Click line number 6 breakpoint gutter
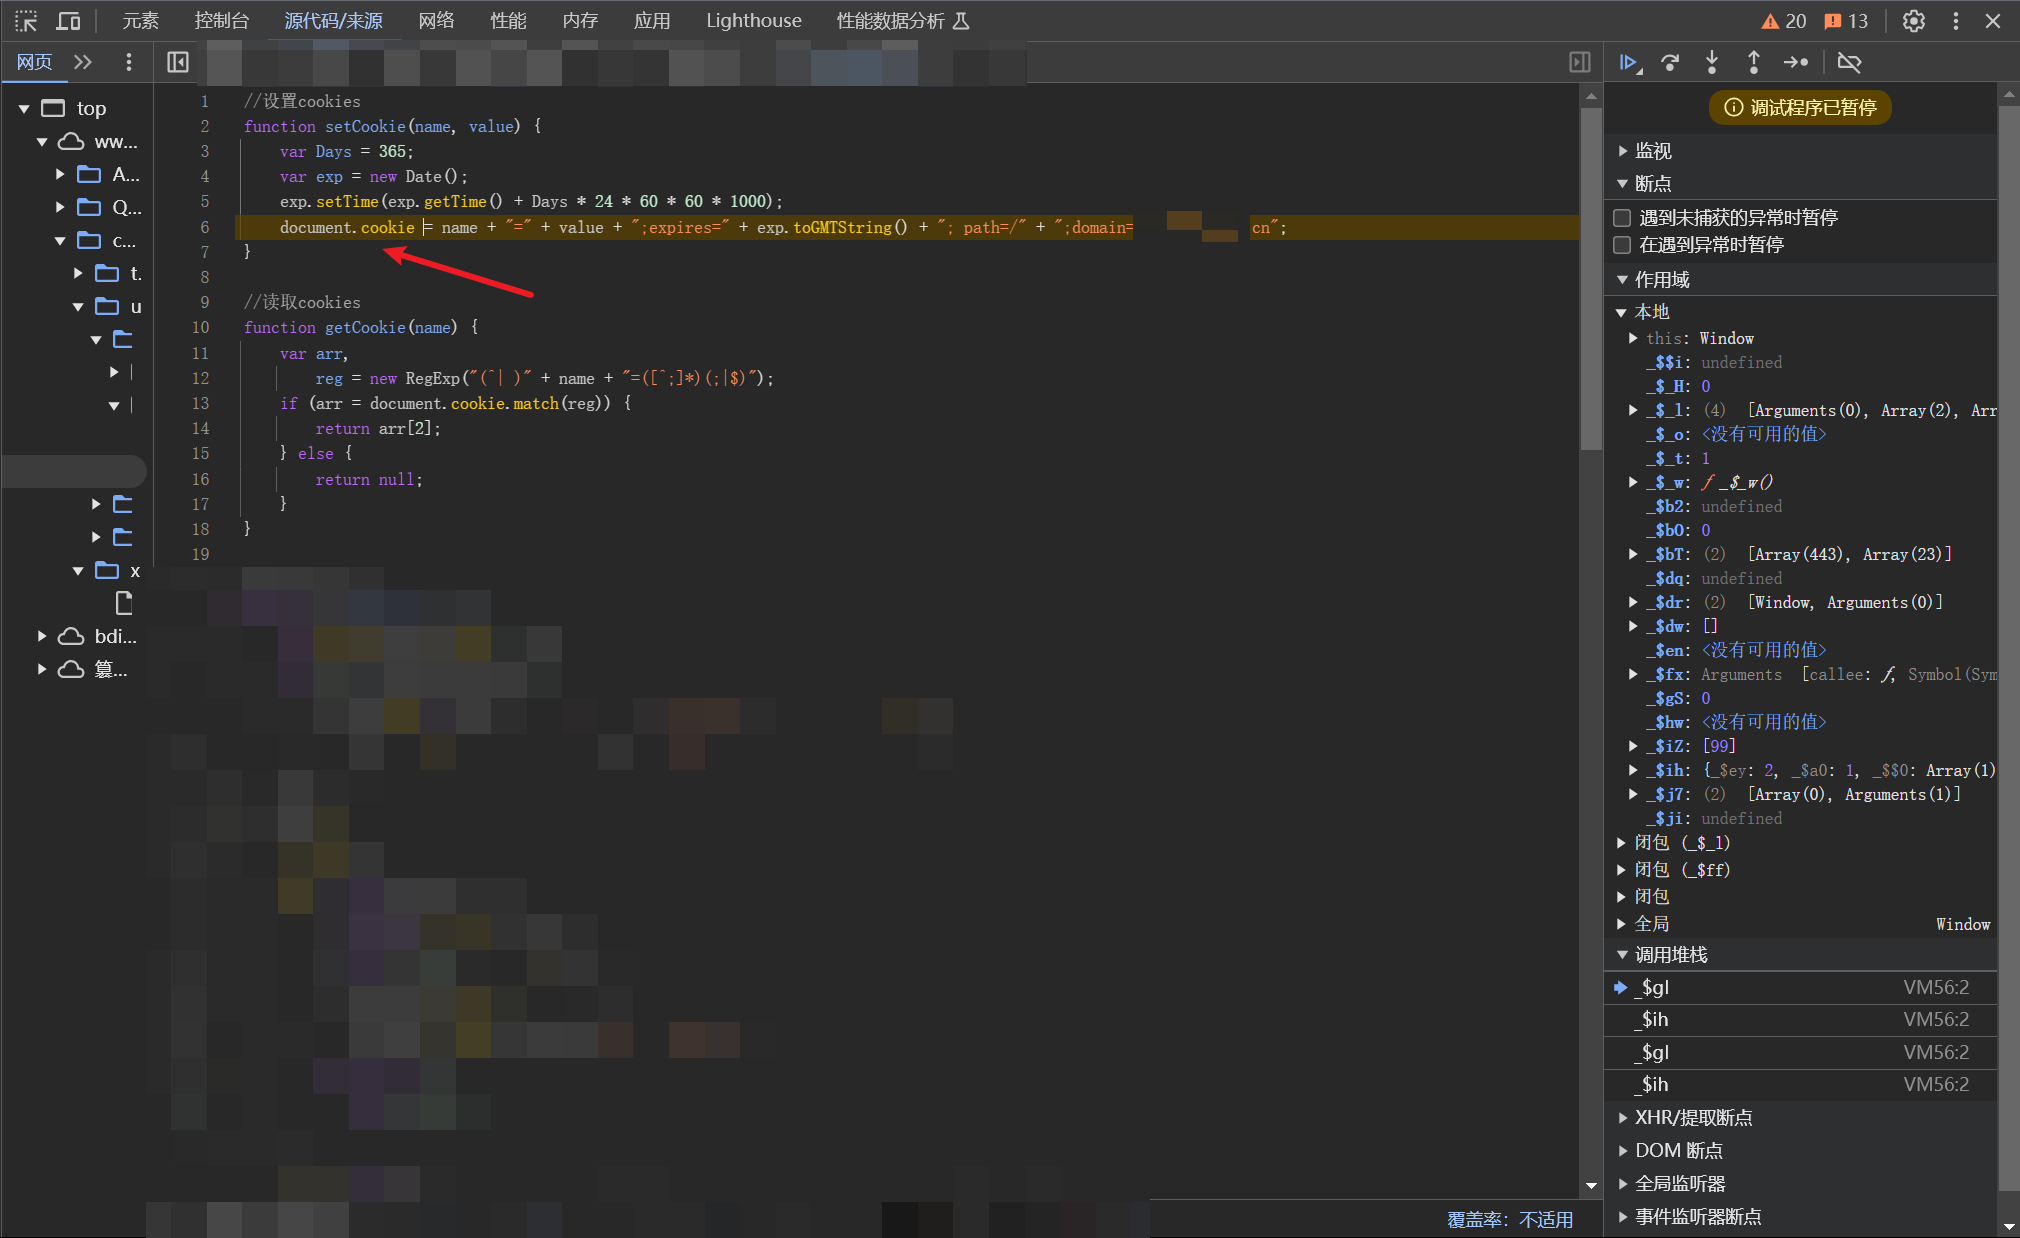This screenshot has height=1238, width=2020. [205, 227]
